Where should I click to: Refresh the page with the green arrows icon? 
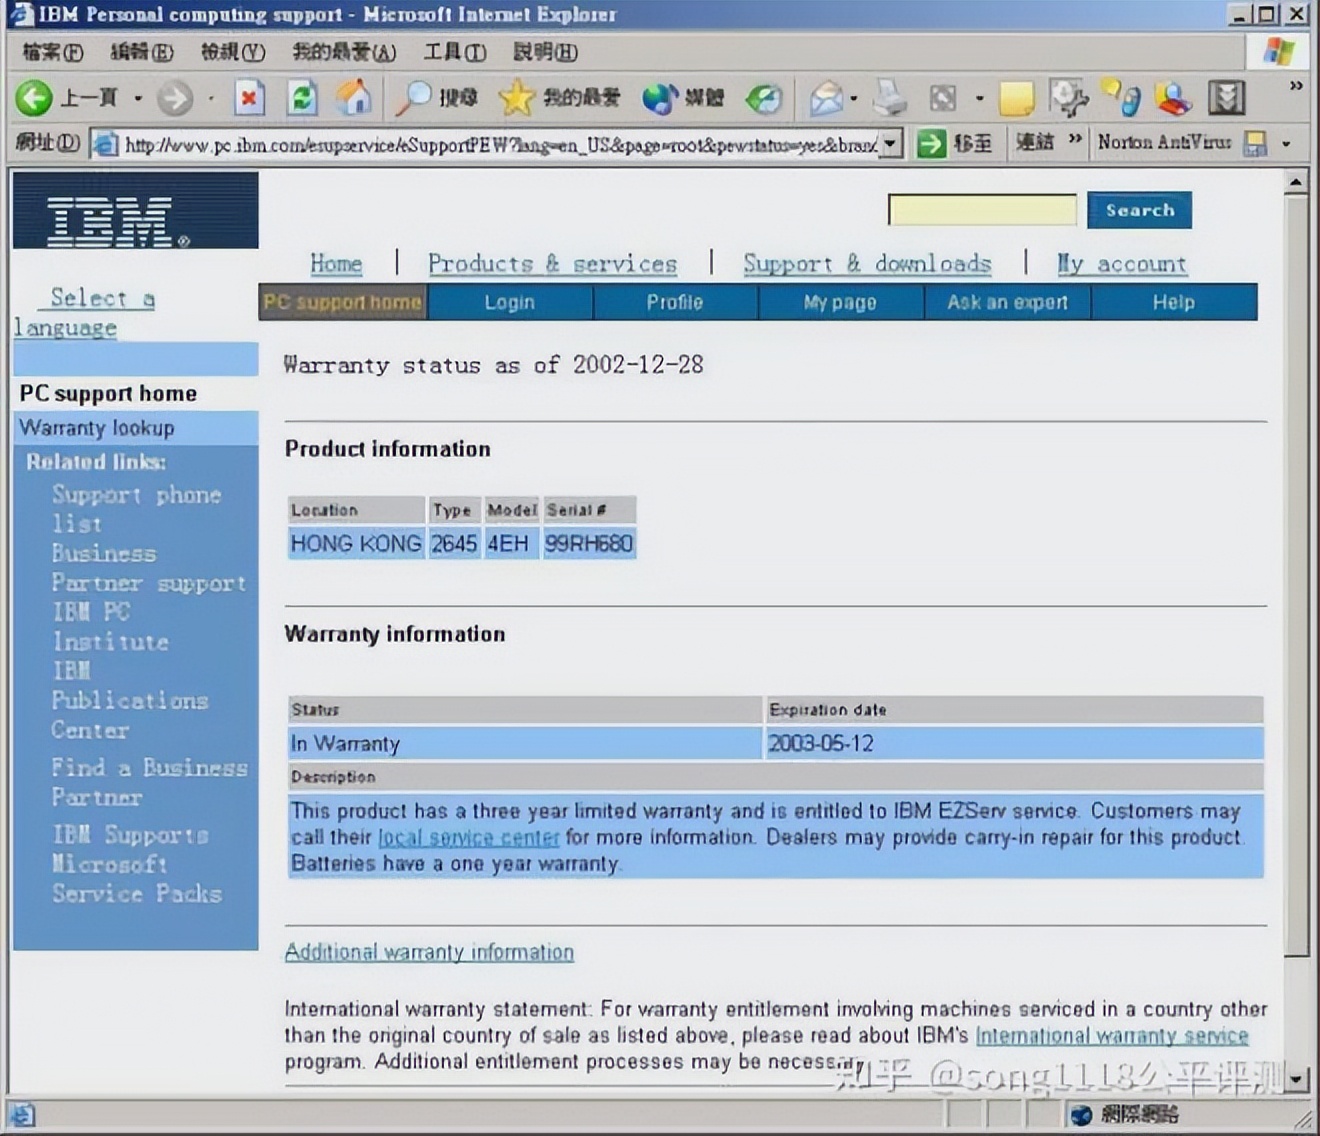point(301,97)
